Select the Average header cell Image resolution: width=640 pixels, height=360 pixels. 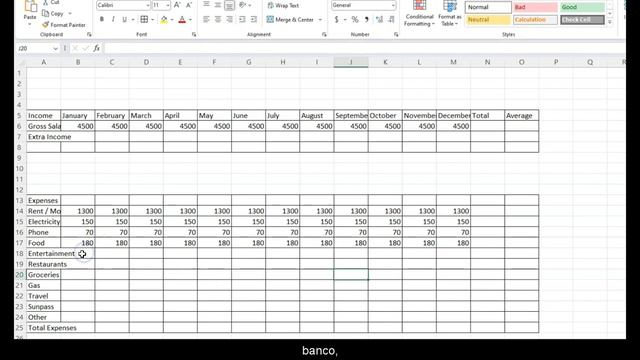coord(522,116)
